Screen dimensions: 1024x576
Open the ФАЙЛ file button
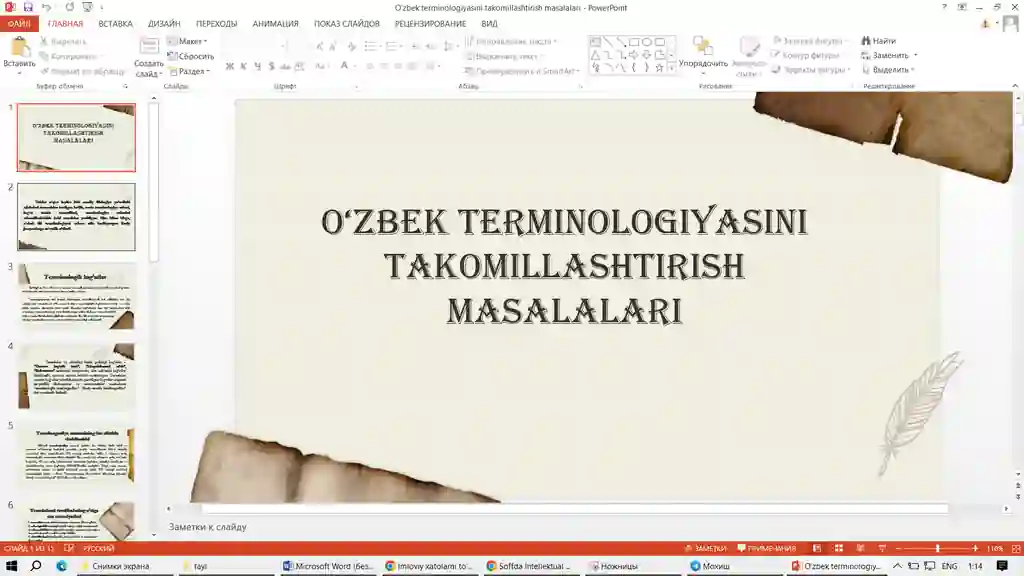coord(18,23)
